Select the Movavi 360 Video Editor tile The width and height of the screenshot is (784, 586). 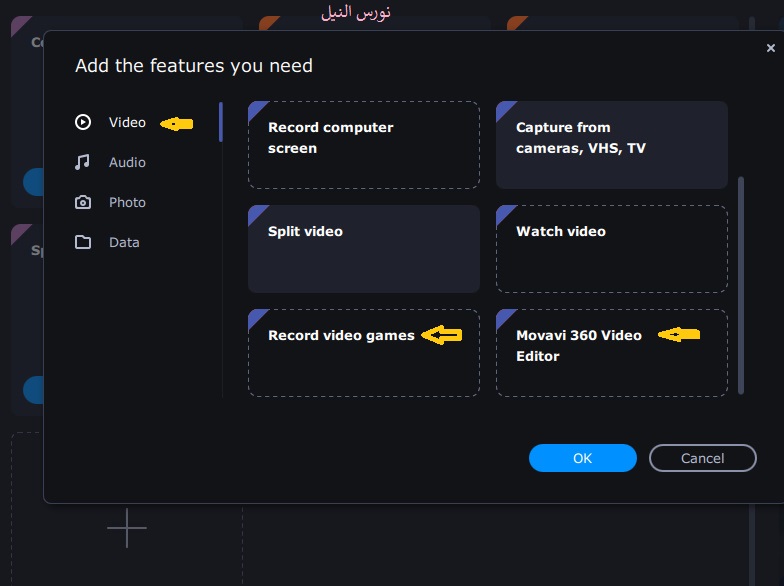611,353
